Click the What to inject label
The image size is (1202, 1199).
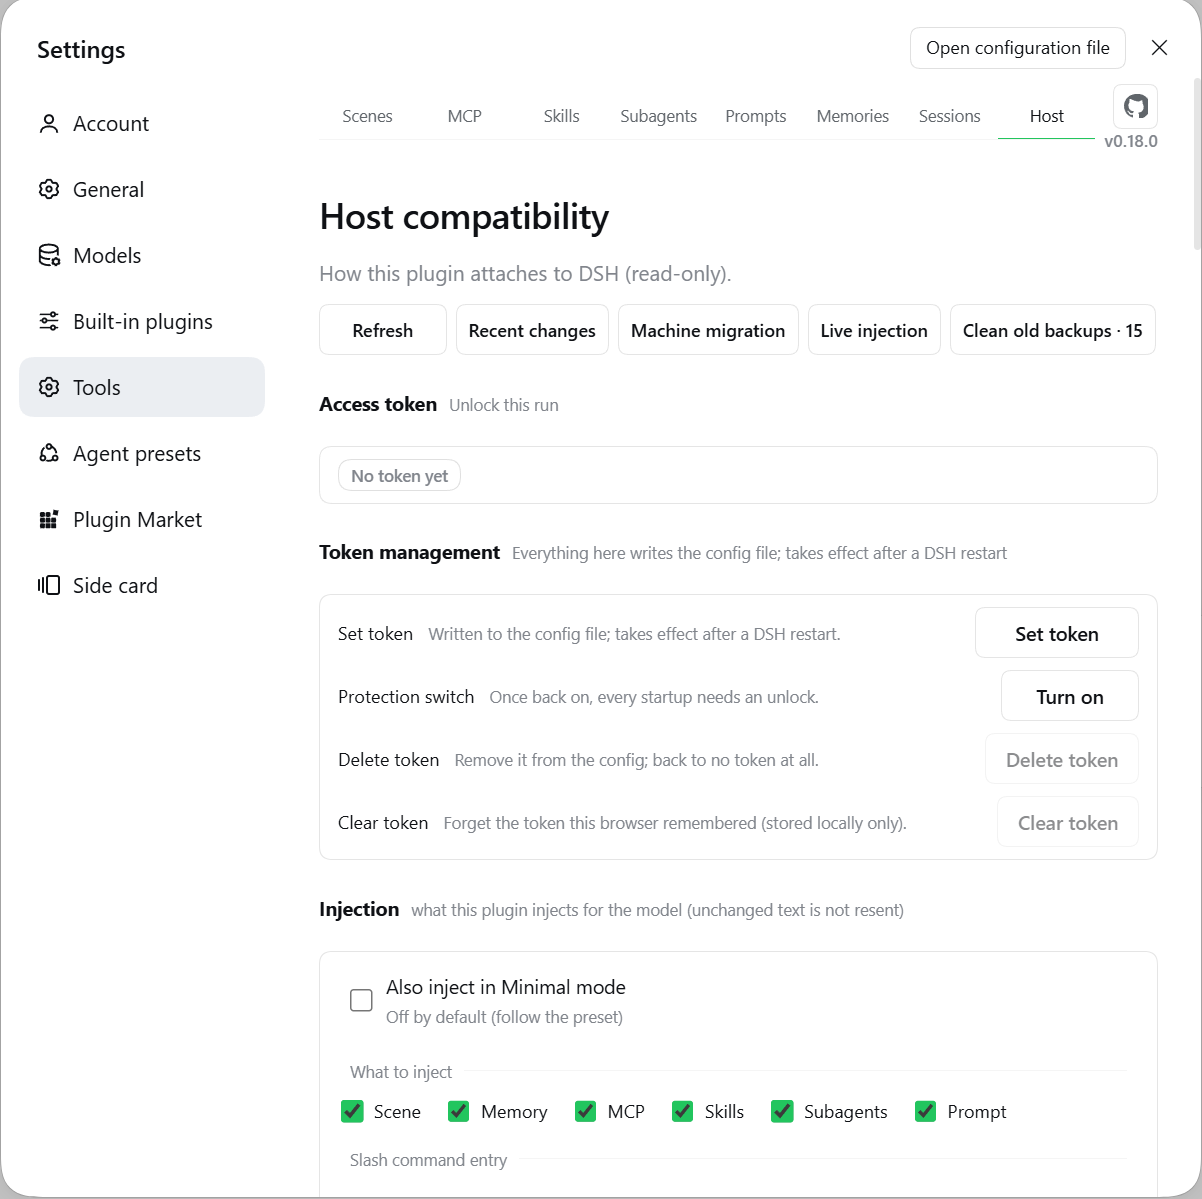click(401, 1072)
